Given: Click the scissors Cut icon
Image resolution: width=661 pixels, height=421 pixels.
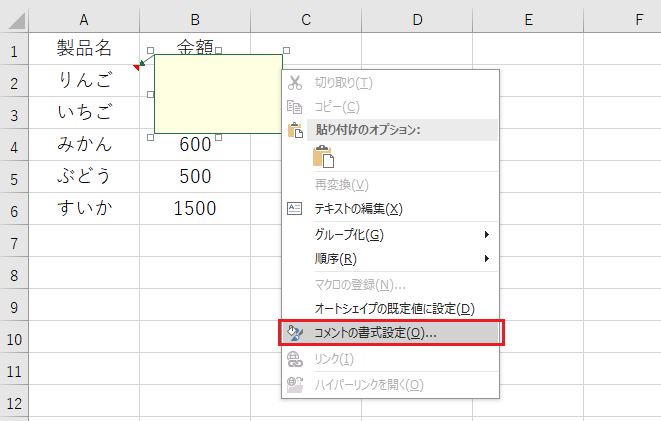Looking at the screenshot, I should 295,83.
